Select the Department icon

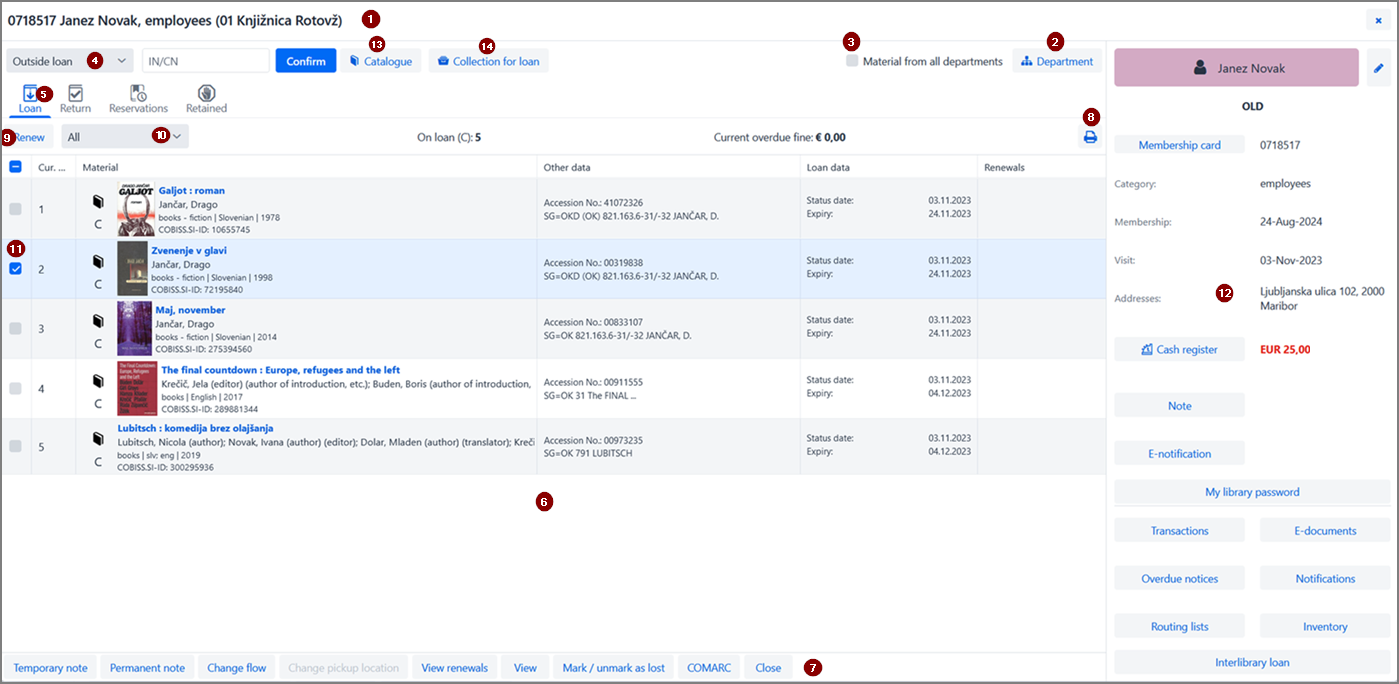[x=1056, y=60]
